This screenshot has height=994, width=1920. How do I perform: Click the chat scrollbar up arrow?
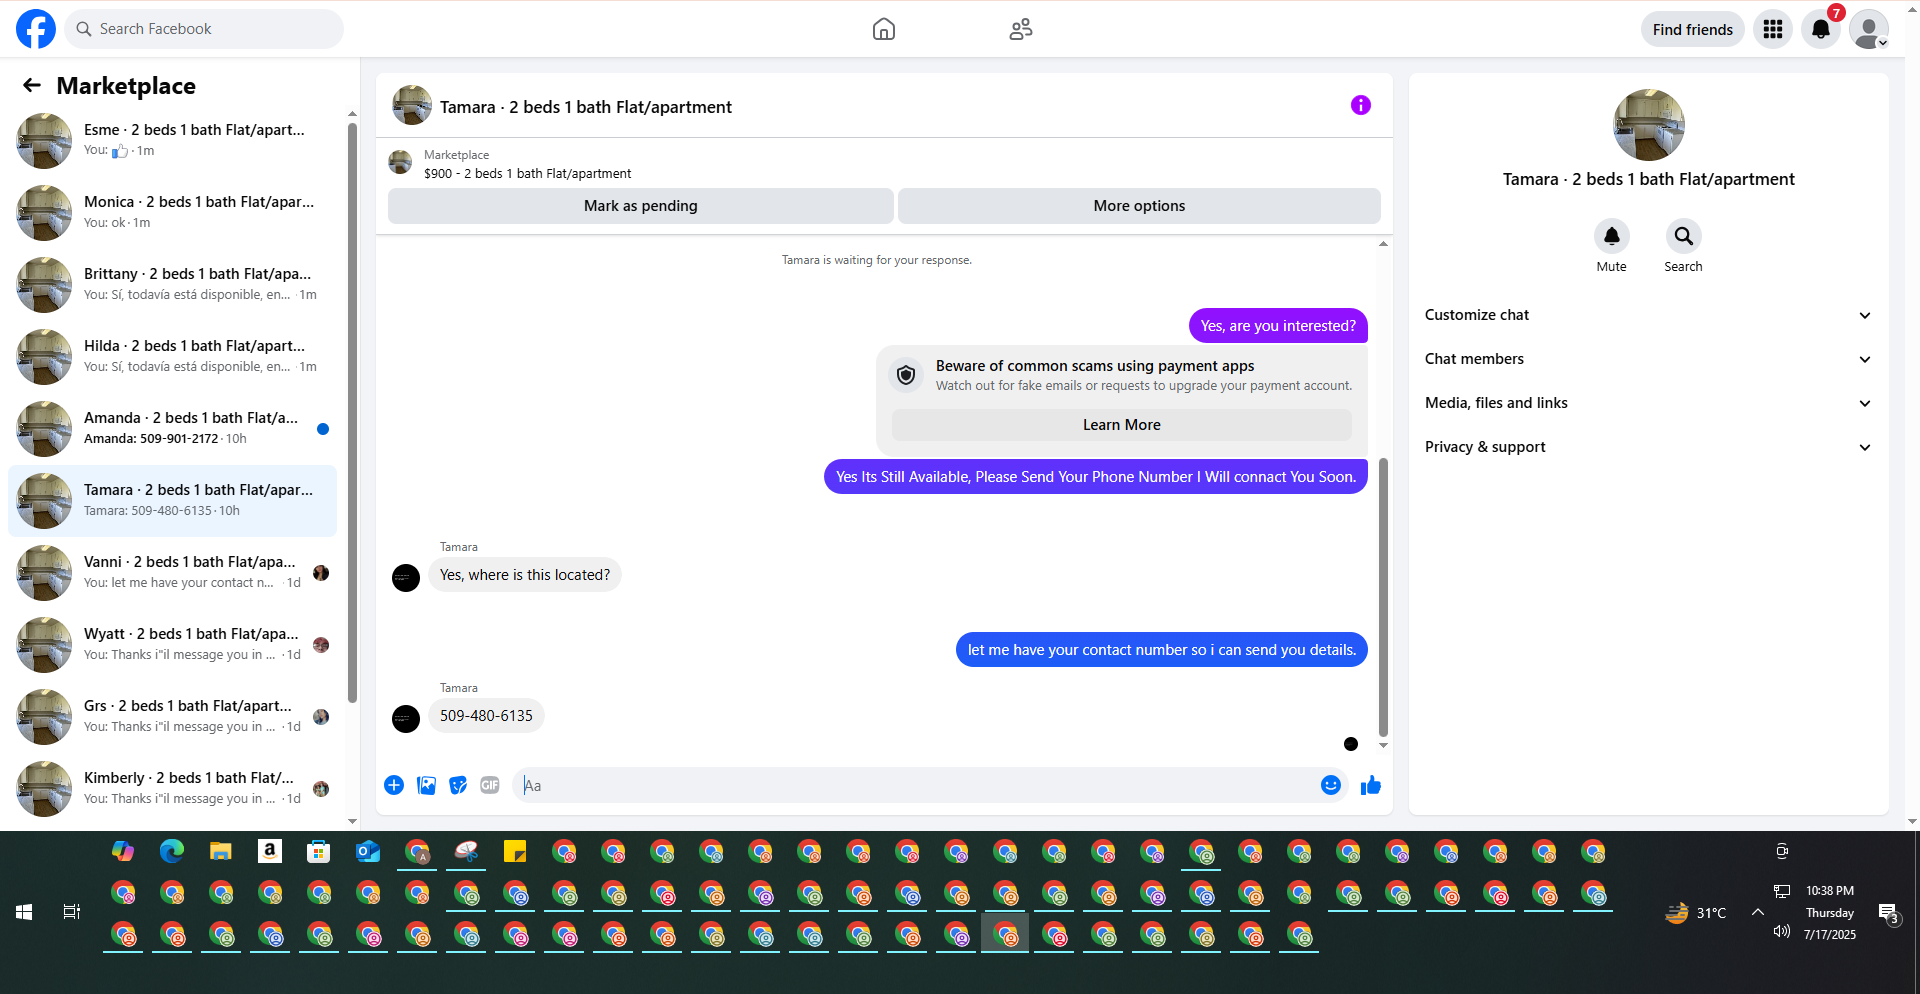[x=1383, y=244]
